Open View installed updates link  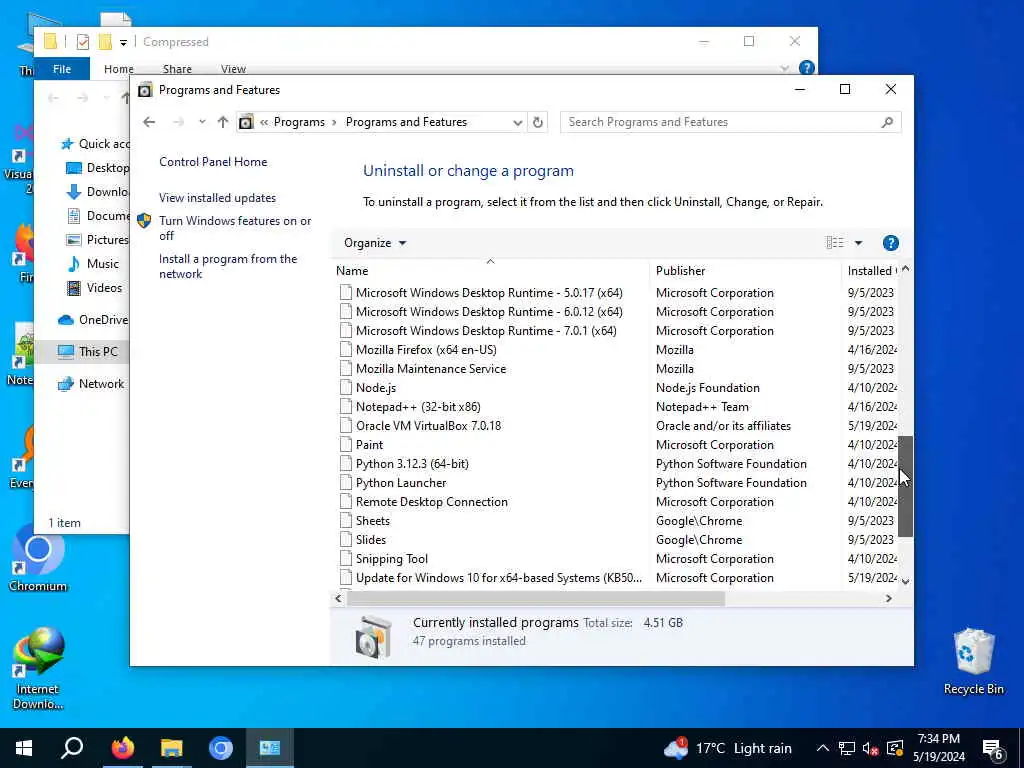coord(217,198)
